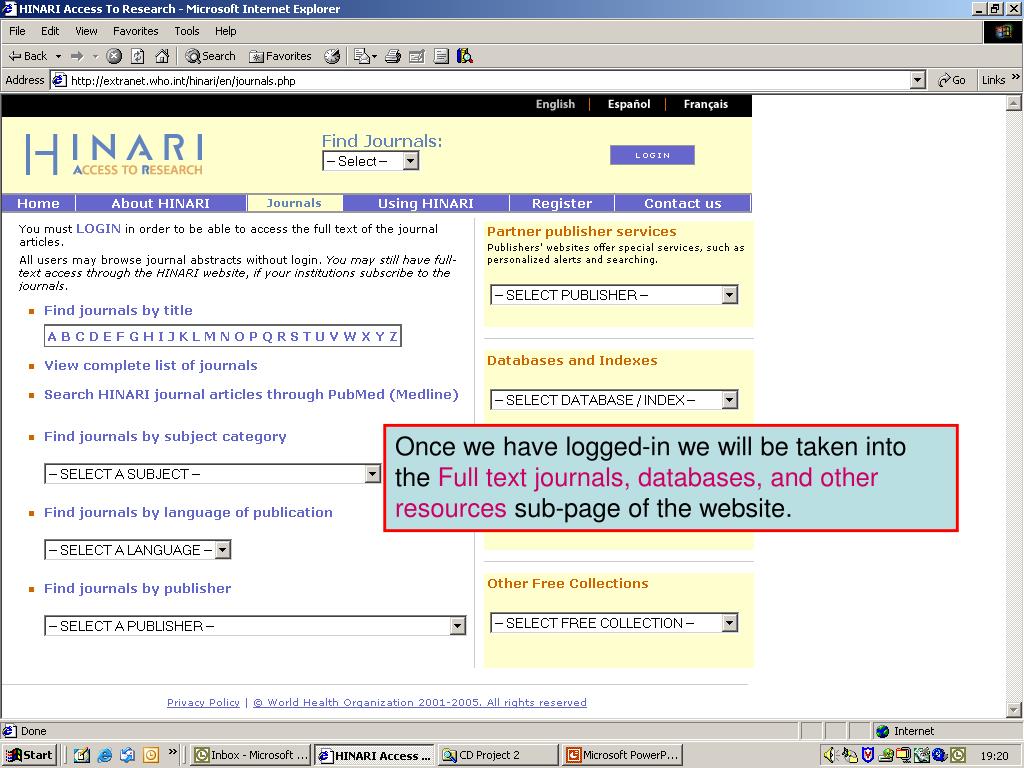Go to the Home page icon
The height and width of the screenshot is (768, 1024).
click(162, 56)
